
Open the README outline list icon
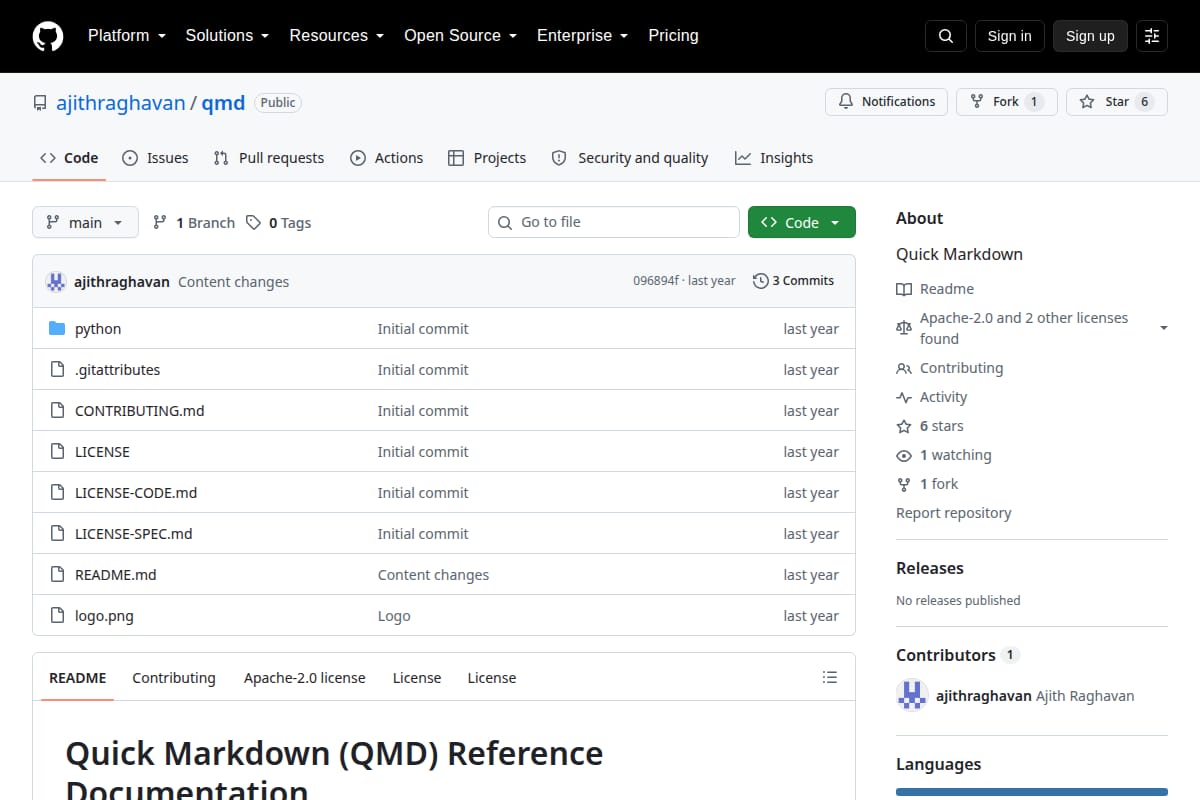[x=830, y=677]
